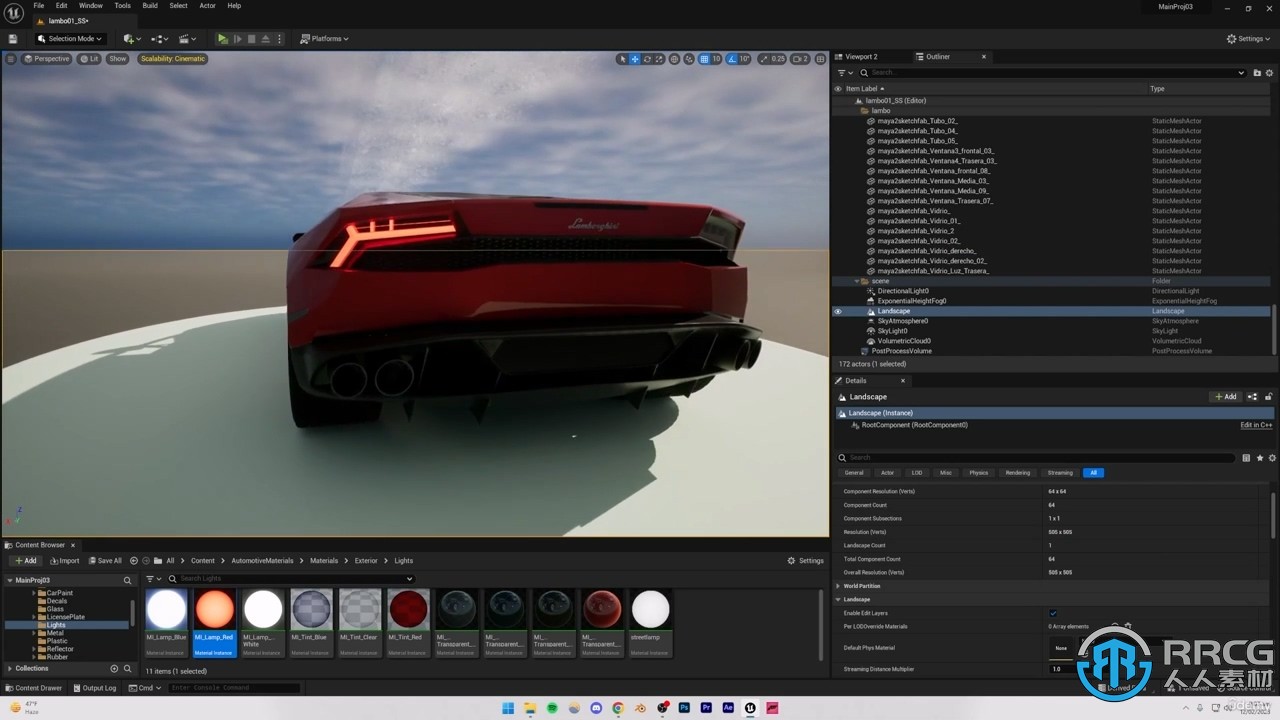Switch to the Viewport 2 tab
This screenshot has height=720, width=1280.
pos(861,57)
